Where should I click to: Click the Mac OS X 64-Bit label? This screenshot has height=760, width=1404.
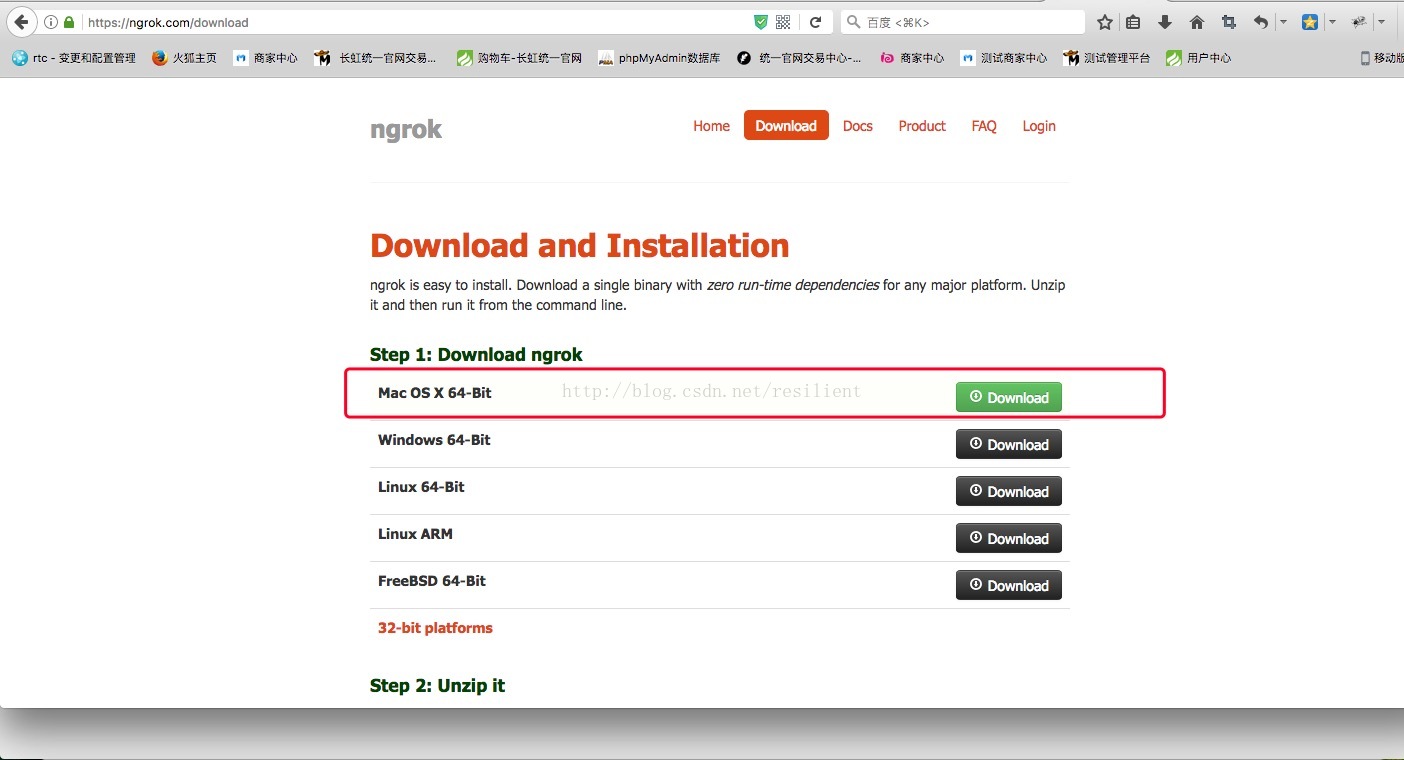coord(435,393)
